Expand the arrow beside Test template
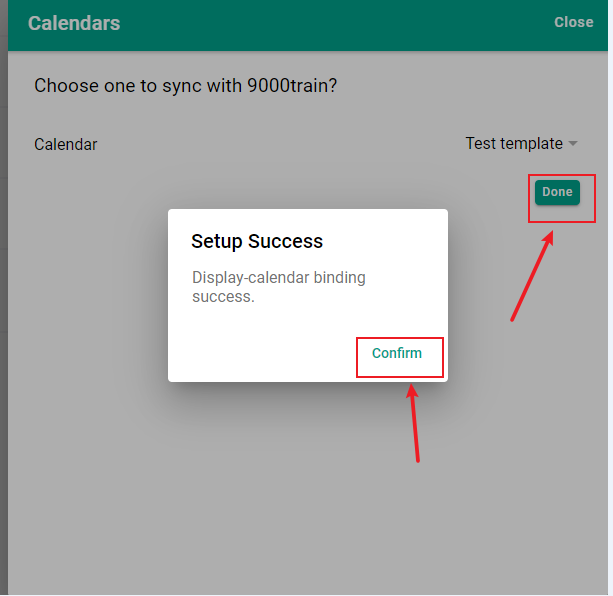Screen dimensions: 613x596 tap(573, 143)
